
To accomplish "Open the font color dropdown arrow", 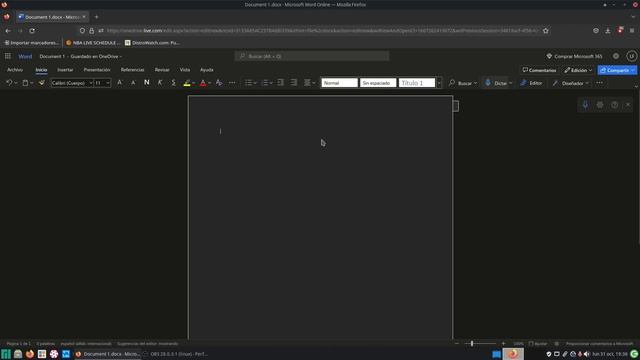I will (x=209, y=83).
